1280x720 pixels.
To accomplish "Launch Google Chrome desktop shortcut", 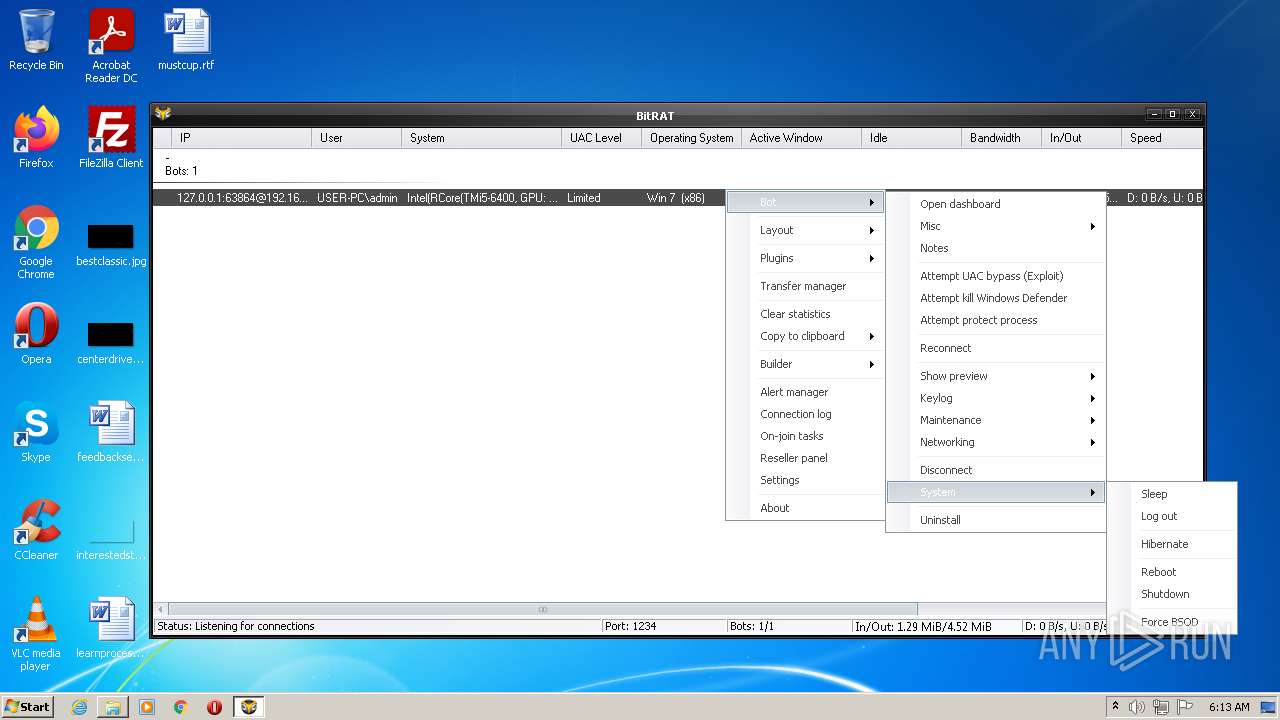I will point(36,242).
